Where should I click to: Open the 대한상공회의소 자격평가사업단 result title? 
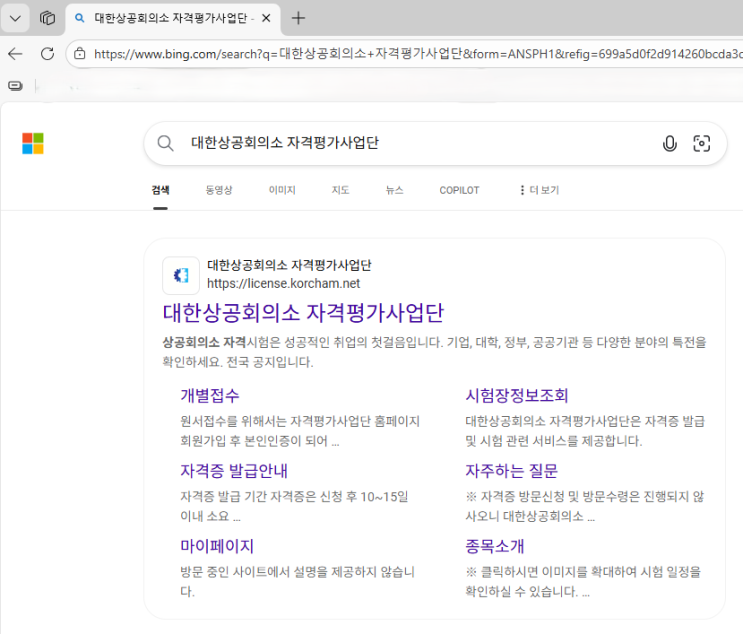303,312
